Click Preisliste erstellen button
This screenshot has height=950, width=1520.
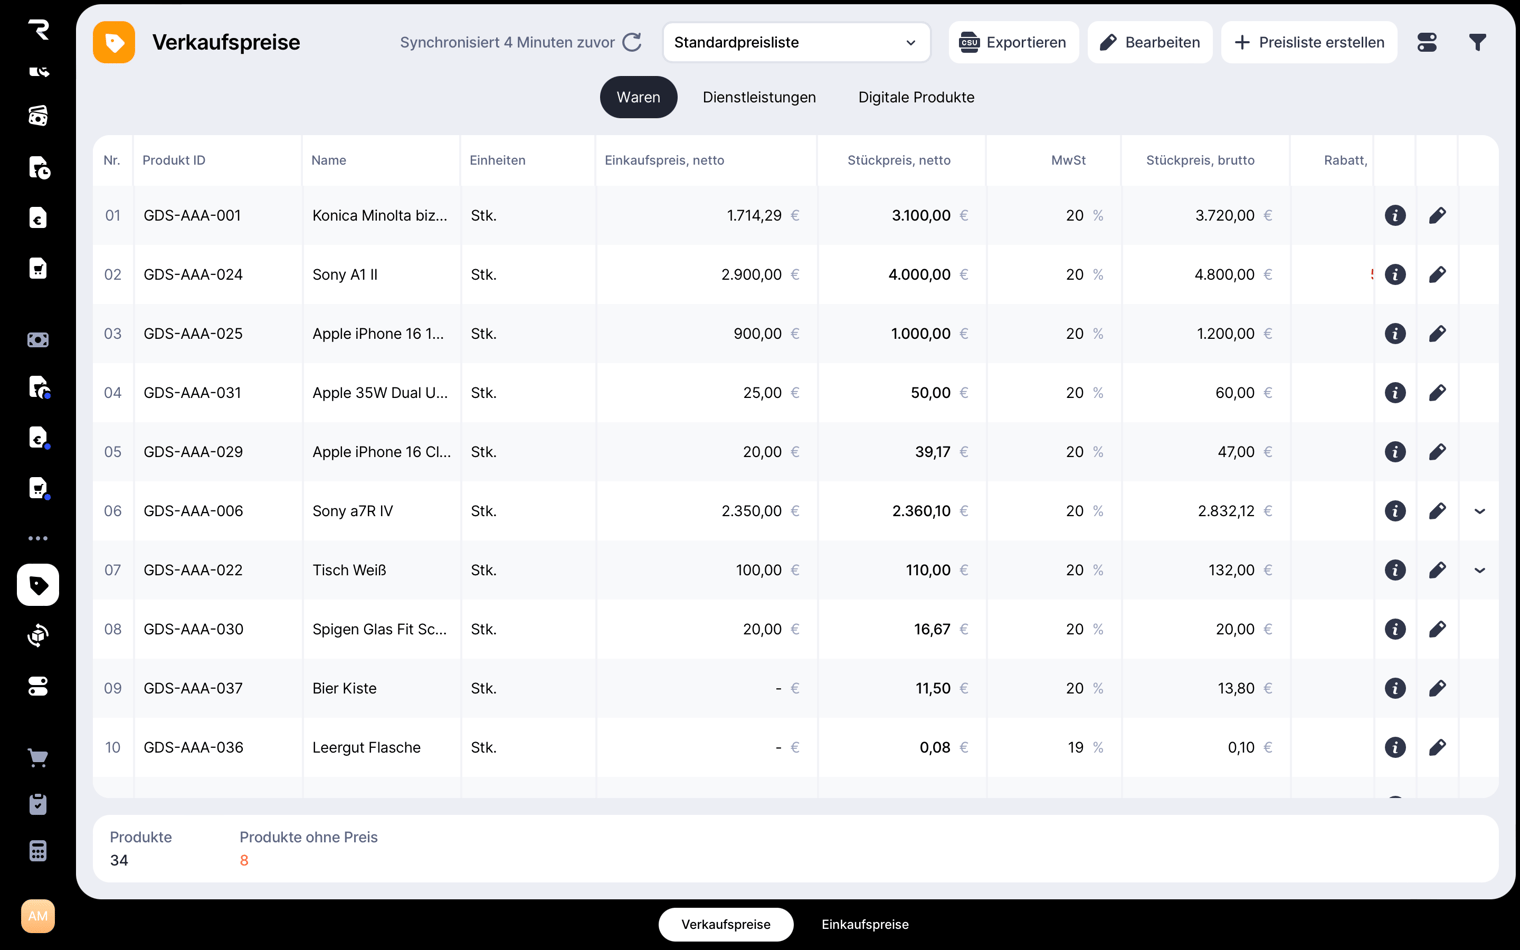pyautogui.click(x=1308, y=42)
